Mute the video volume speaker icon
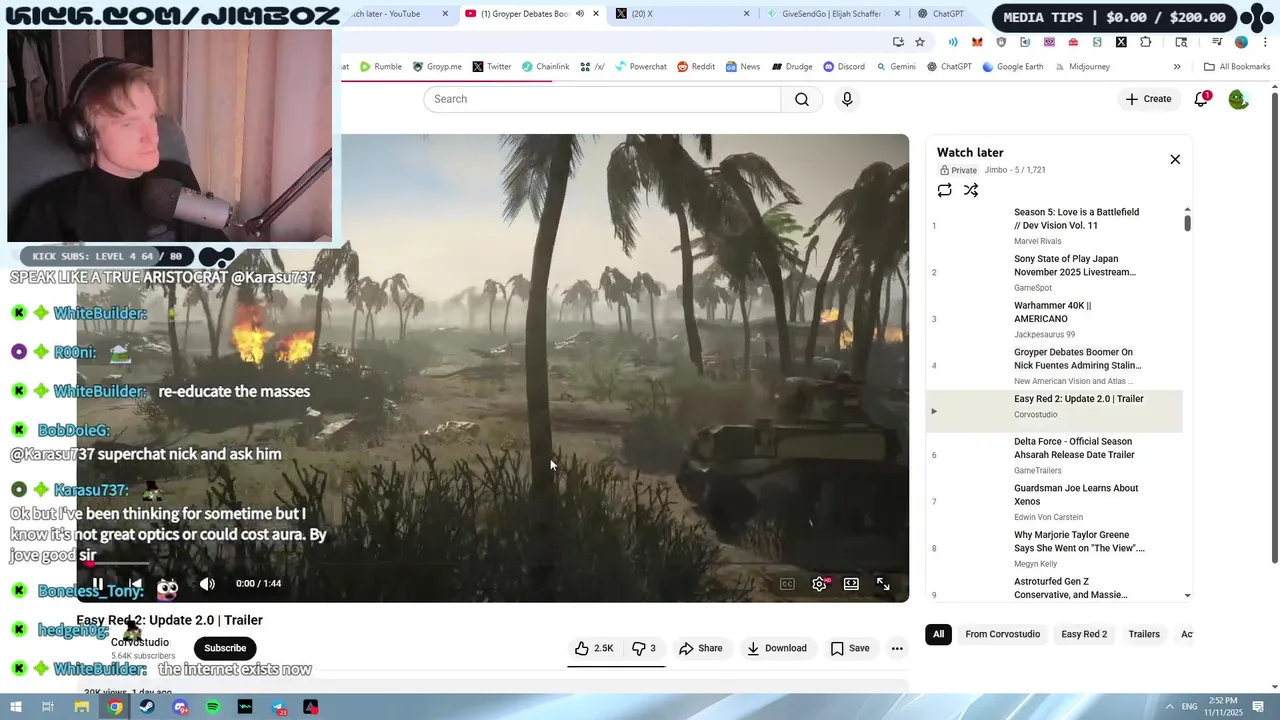Viewport: 1280px width, 720px height. pyautogui.click(x=207, y=584)
